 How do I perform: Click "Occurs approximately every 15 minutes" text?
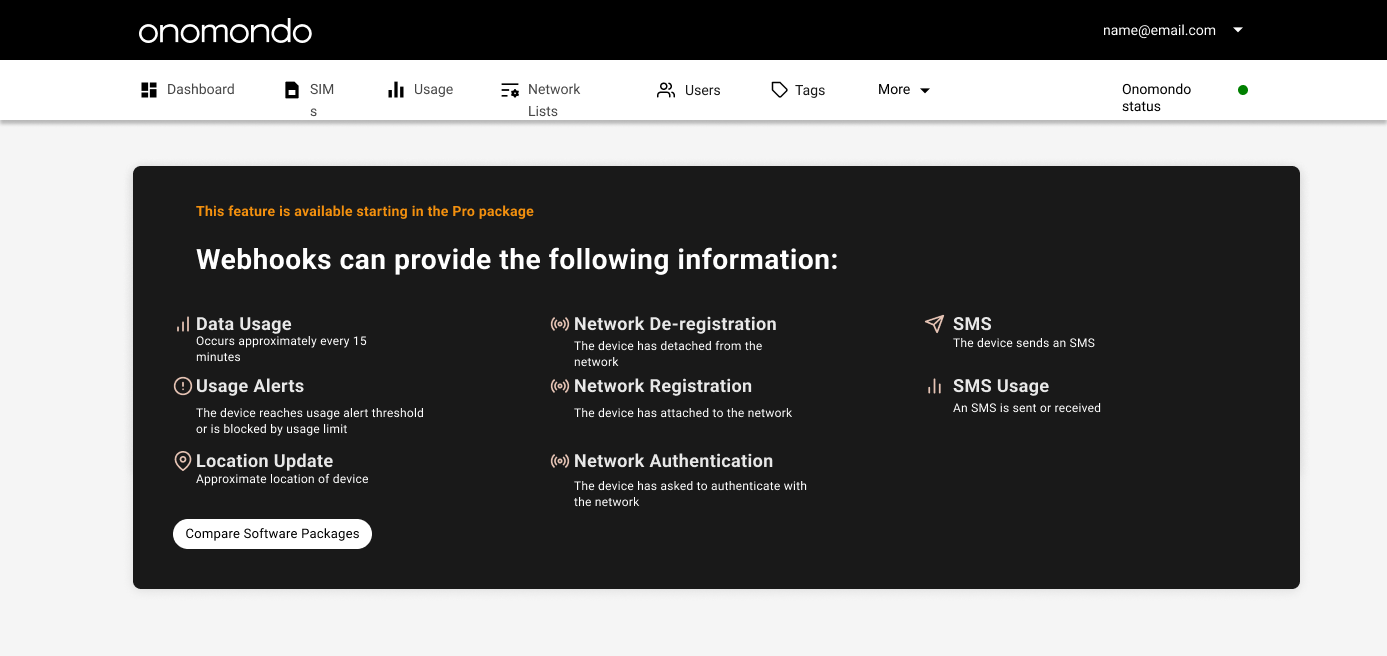tap(281, 349)
